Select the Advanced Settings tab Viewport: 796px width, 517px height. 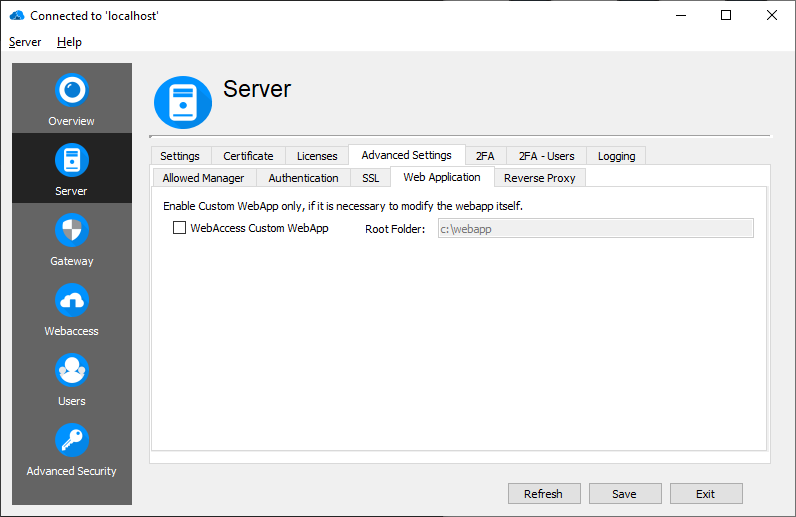(x=407, y=155)
